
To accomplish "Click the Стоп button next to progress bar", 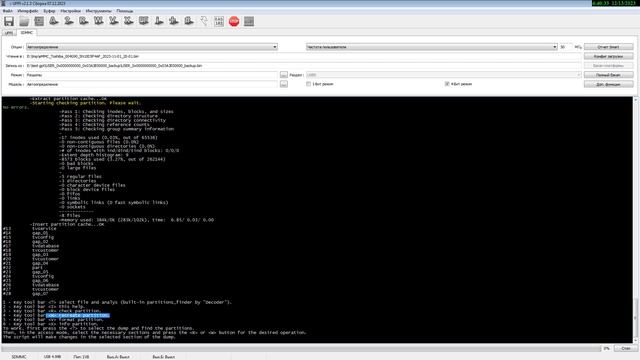I will coord(626,348).
